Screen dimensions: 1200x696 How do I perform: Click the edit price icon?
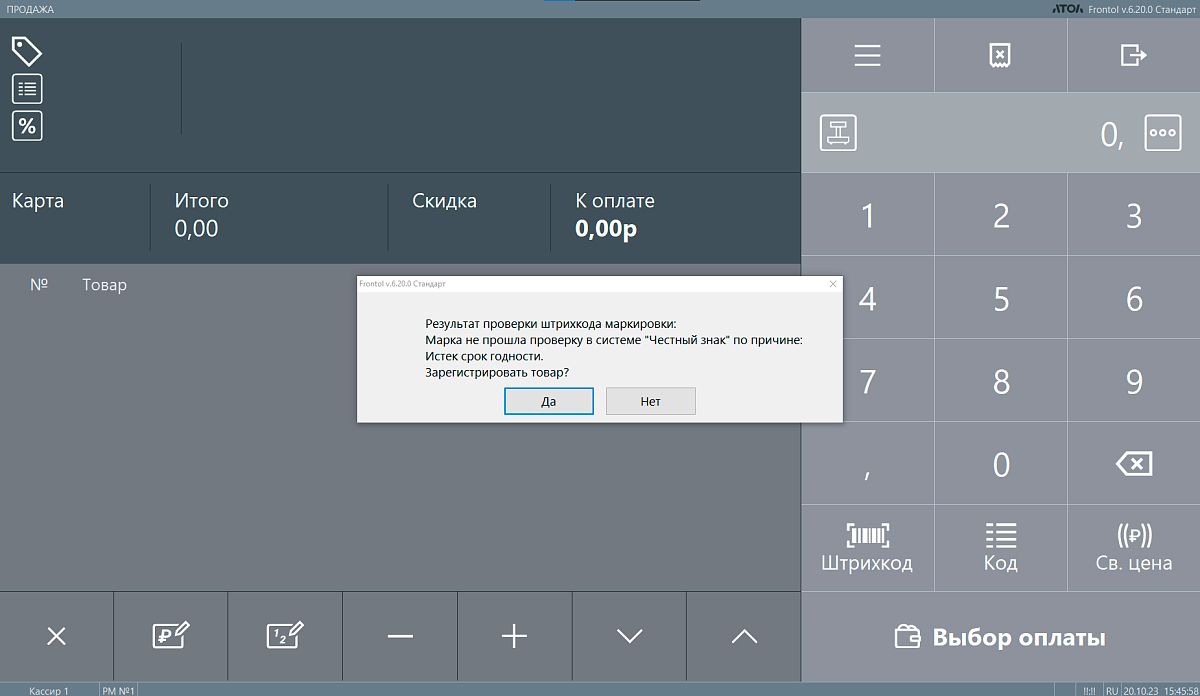pos(170,636)
